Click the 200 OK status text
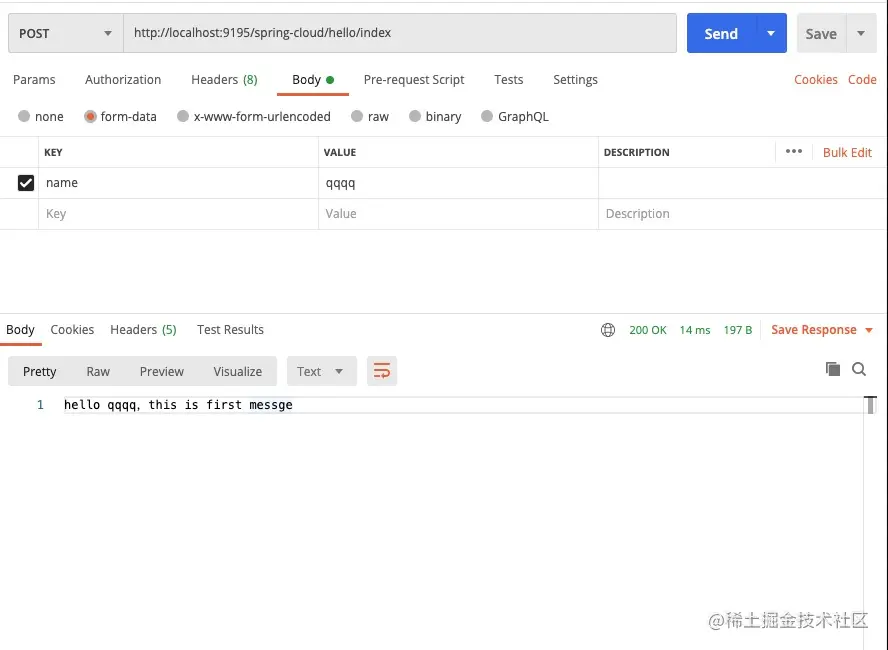Image resolution: width=888 pixels, height=650 pixels. 648,330
